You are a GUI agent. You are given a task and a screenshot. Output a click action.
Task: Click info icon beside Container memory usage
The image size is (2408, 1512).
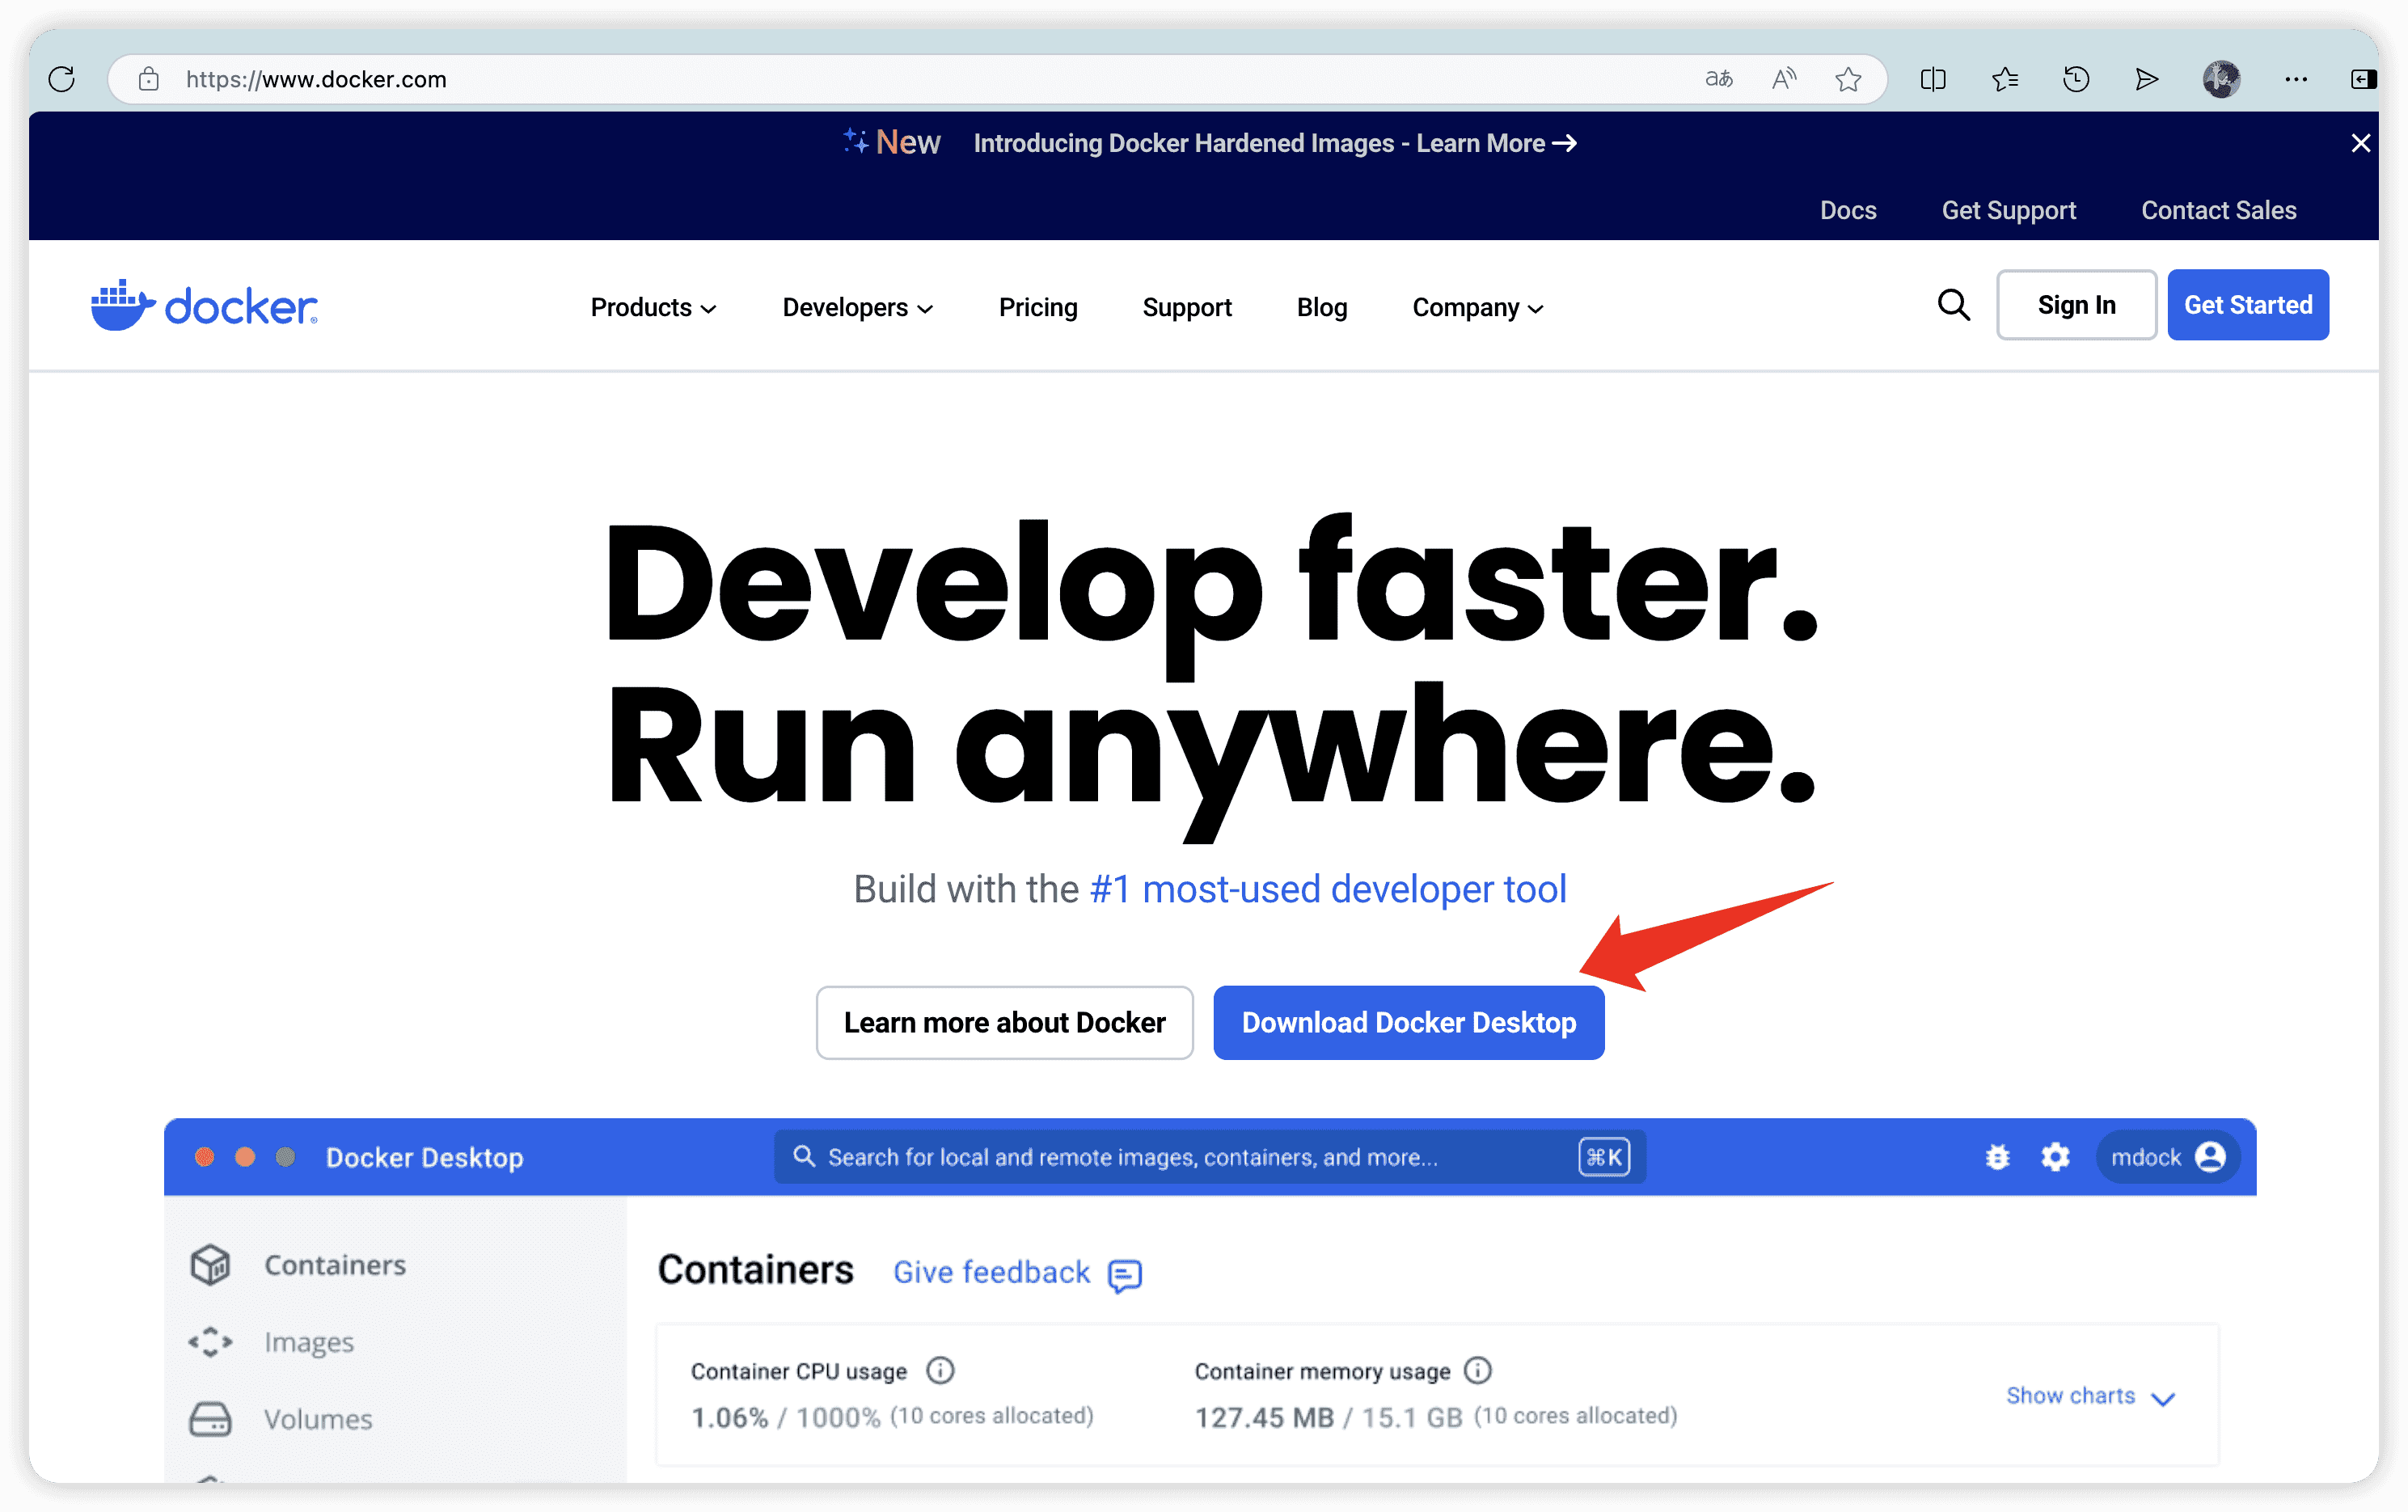1477,1370
